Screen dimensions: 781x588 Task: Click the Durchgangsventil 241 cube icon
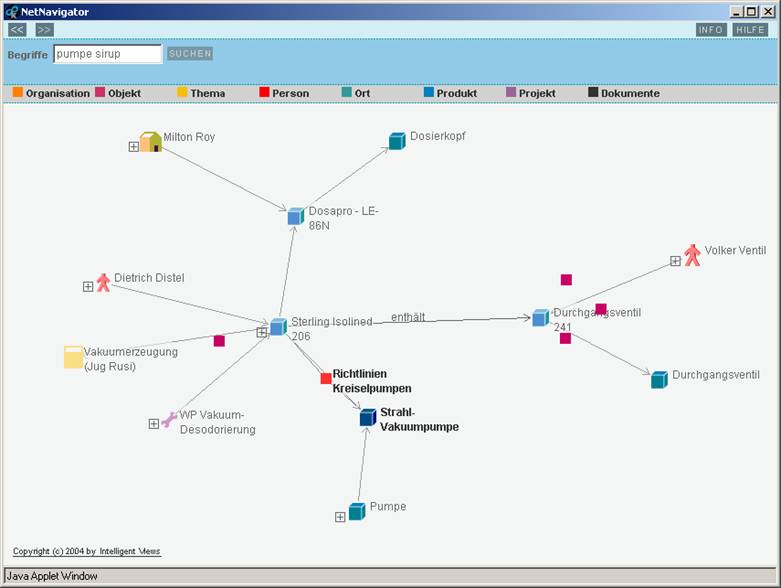tap(540, 318)
